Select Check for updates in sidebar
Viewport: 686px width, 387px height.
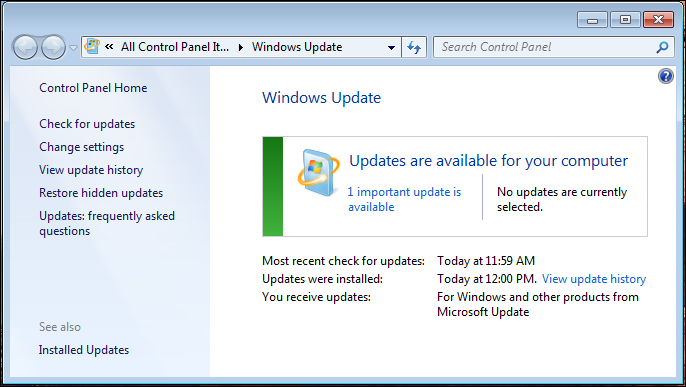click(87, 124)
